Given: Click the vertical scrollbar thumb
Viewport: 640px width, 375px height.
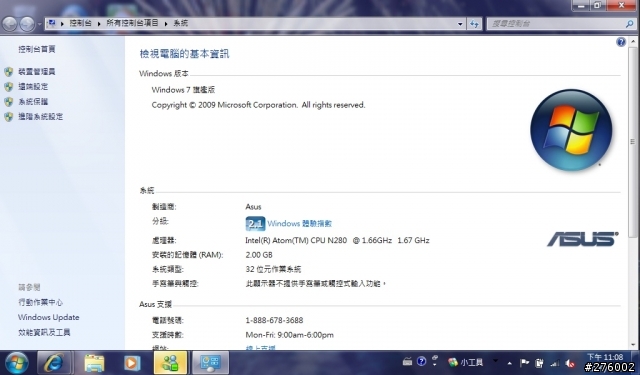Looking at the screenshot, I should coord(633,141).
